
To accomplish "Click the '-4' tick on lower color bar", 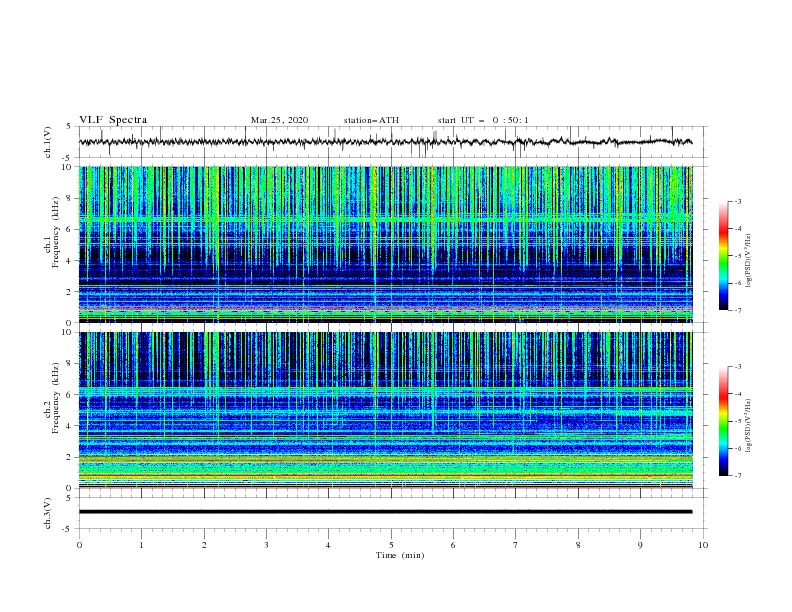I will 738,394.
